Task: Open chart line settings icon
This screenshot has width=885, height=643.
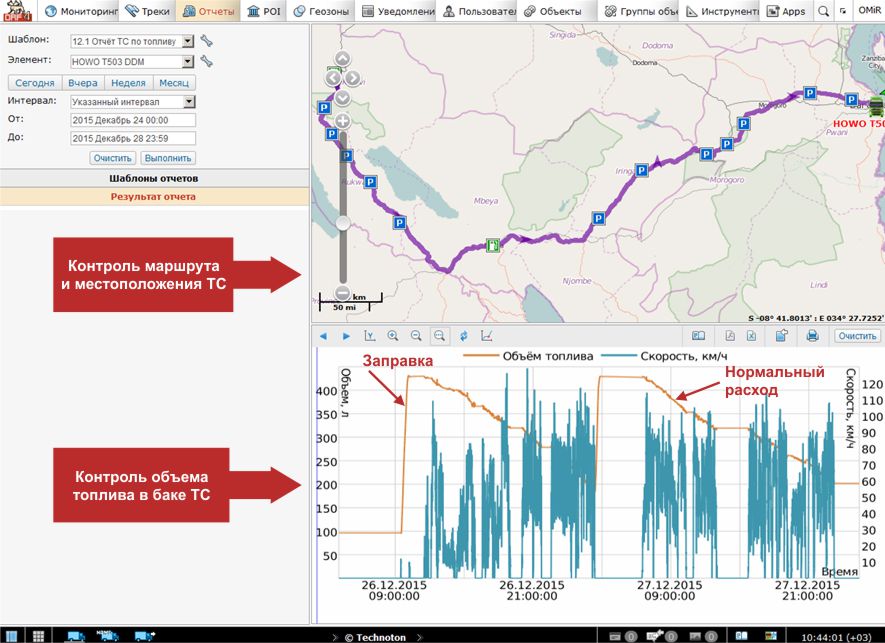Action: pos(487,336)
